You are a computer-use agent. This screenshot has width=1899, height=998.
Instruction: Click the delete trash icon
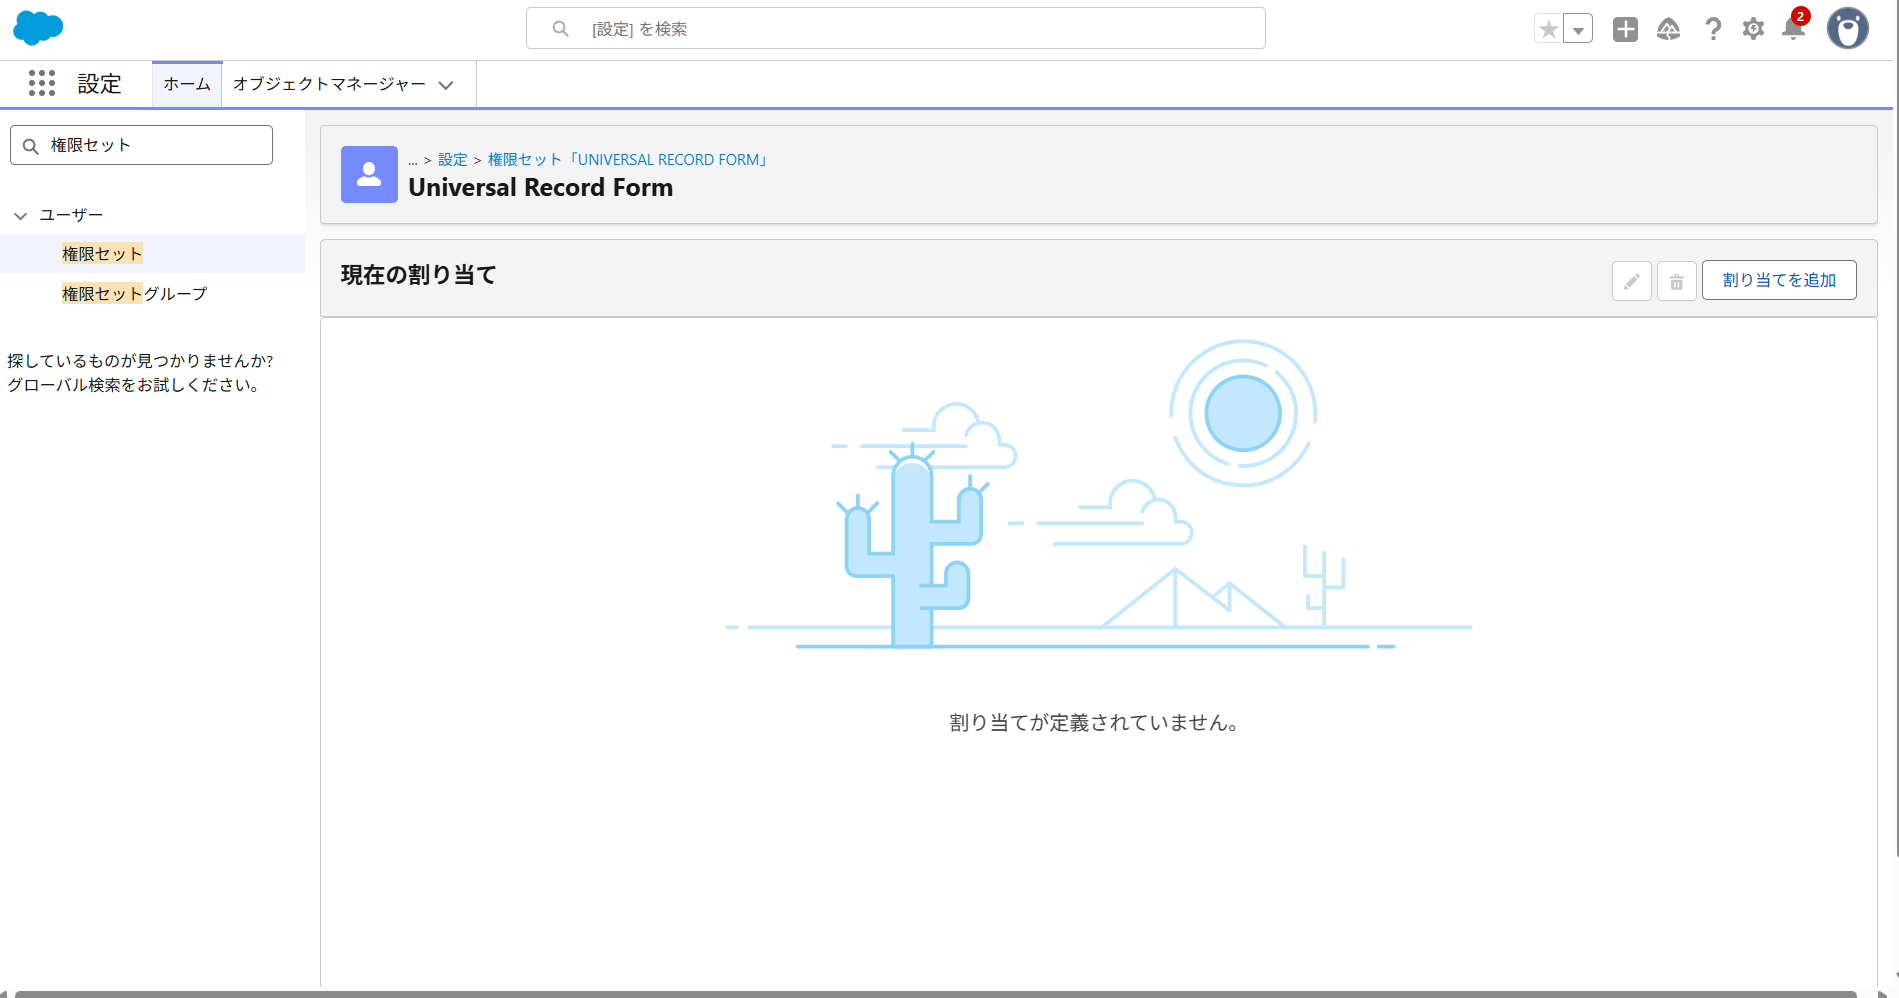[1676, 281]
